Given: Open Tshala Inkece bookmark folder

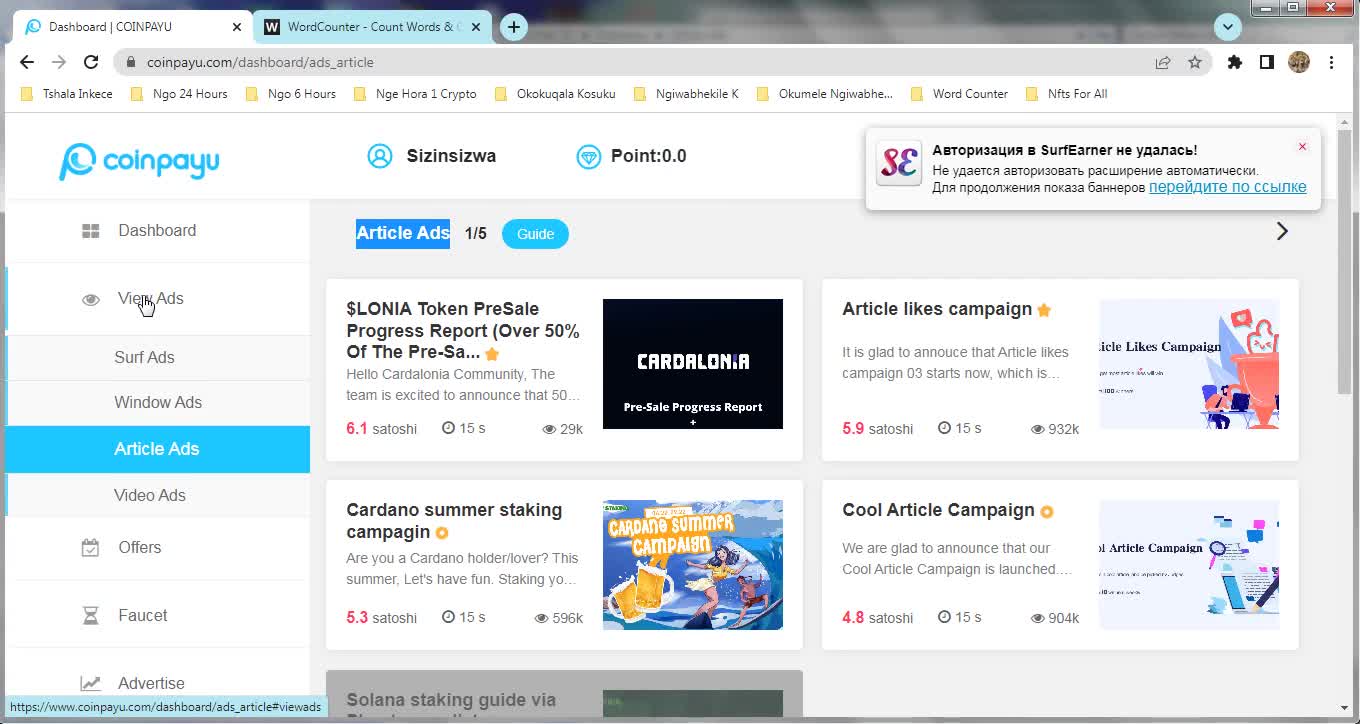Looking at the screenshot, I should 67,94.
